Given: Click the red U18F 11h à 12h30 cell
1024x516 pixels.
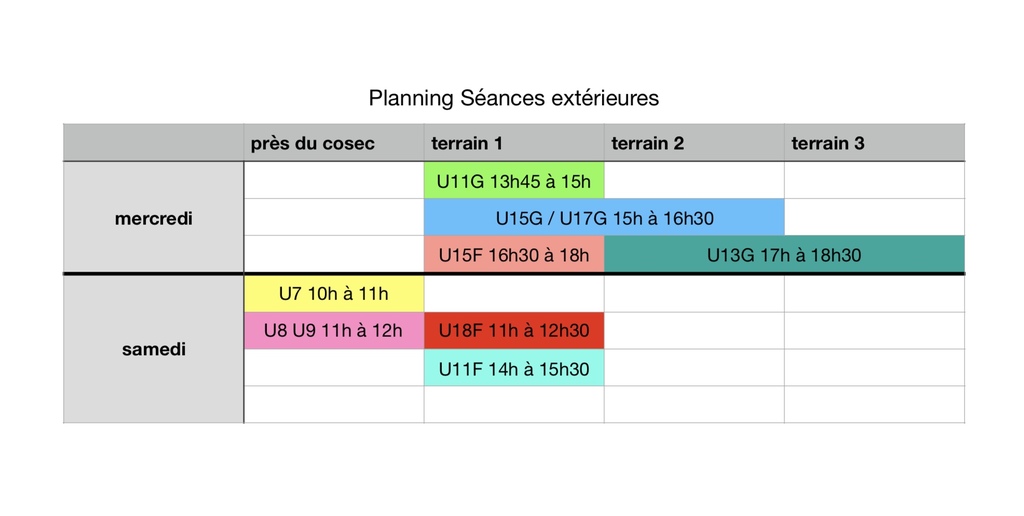Looking at the screenshot, I should [513, 331].
